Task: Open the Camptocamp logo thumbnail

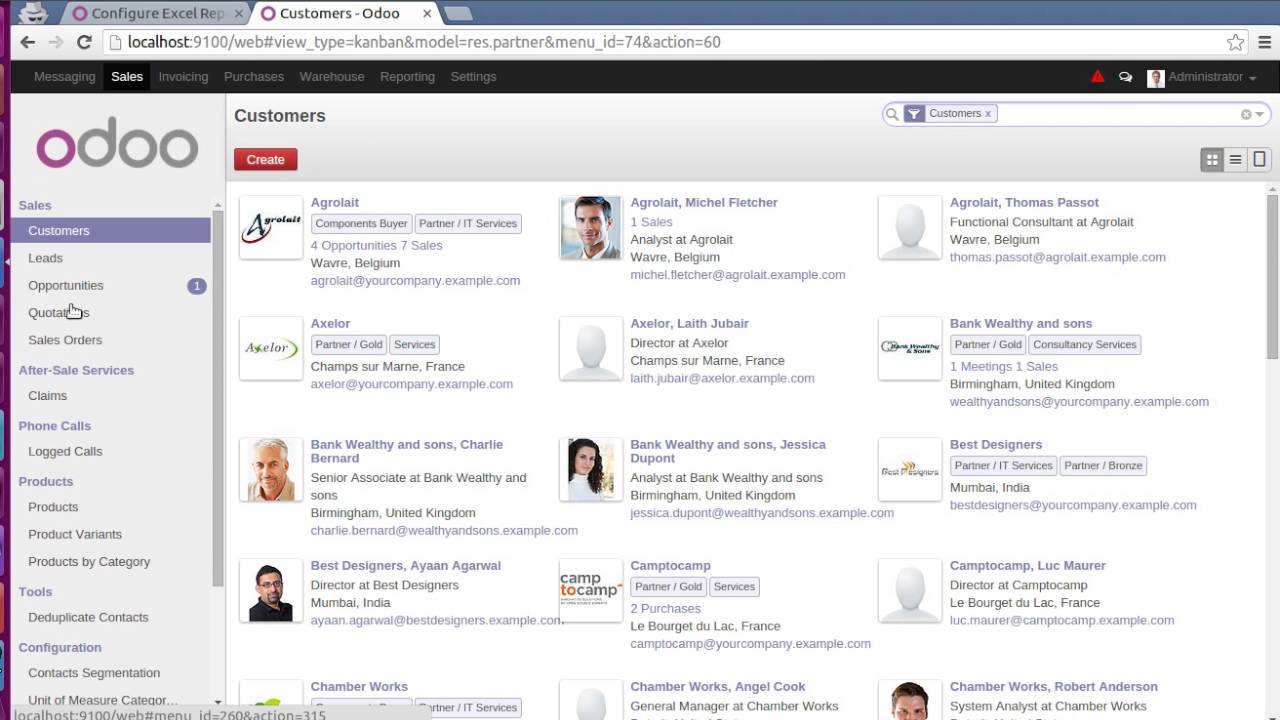Action: (x=590, y=591)
